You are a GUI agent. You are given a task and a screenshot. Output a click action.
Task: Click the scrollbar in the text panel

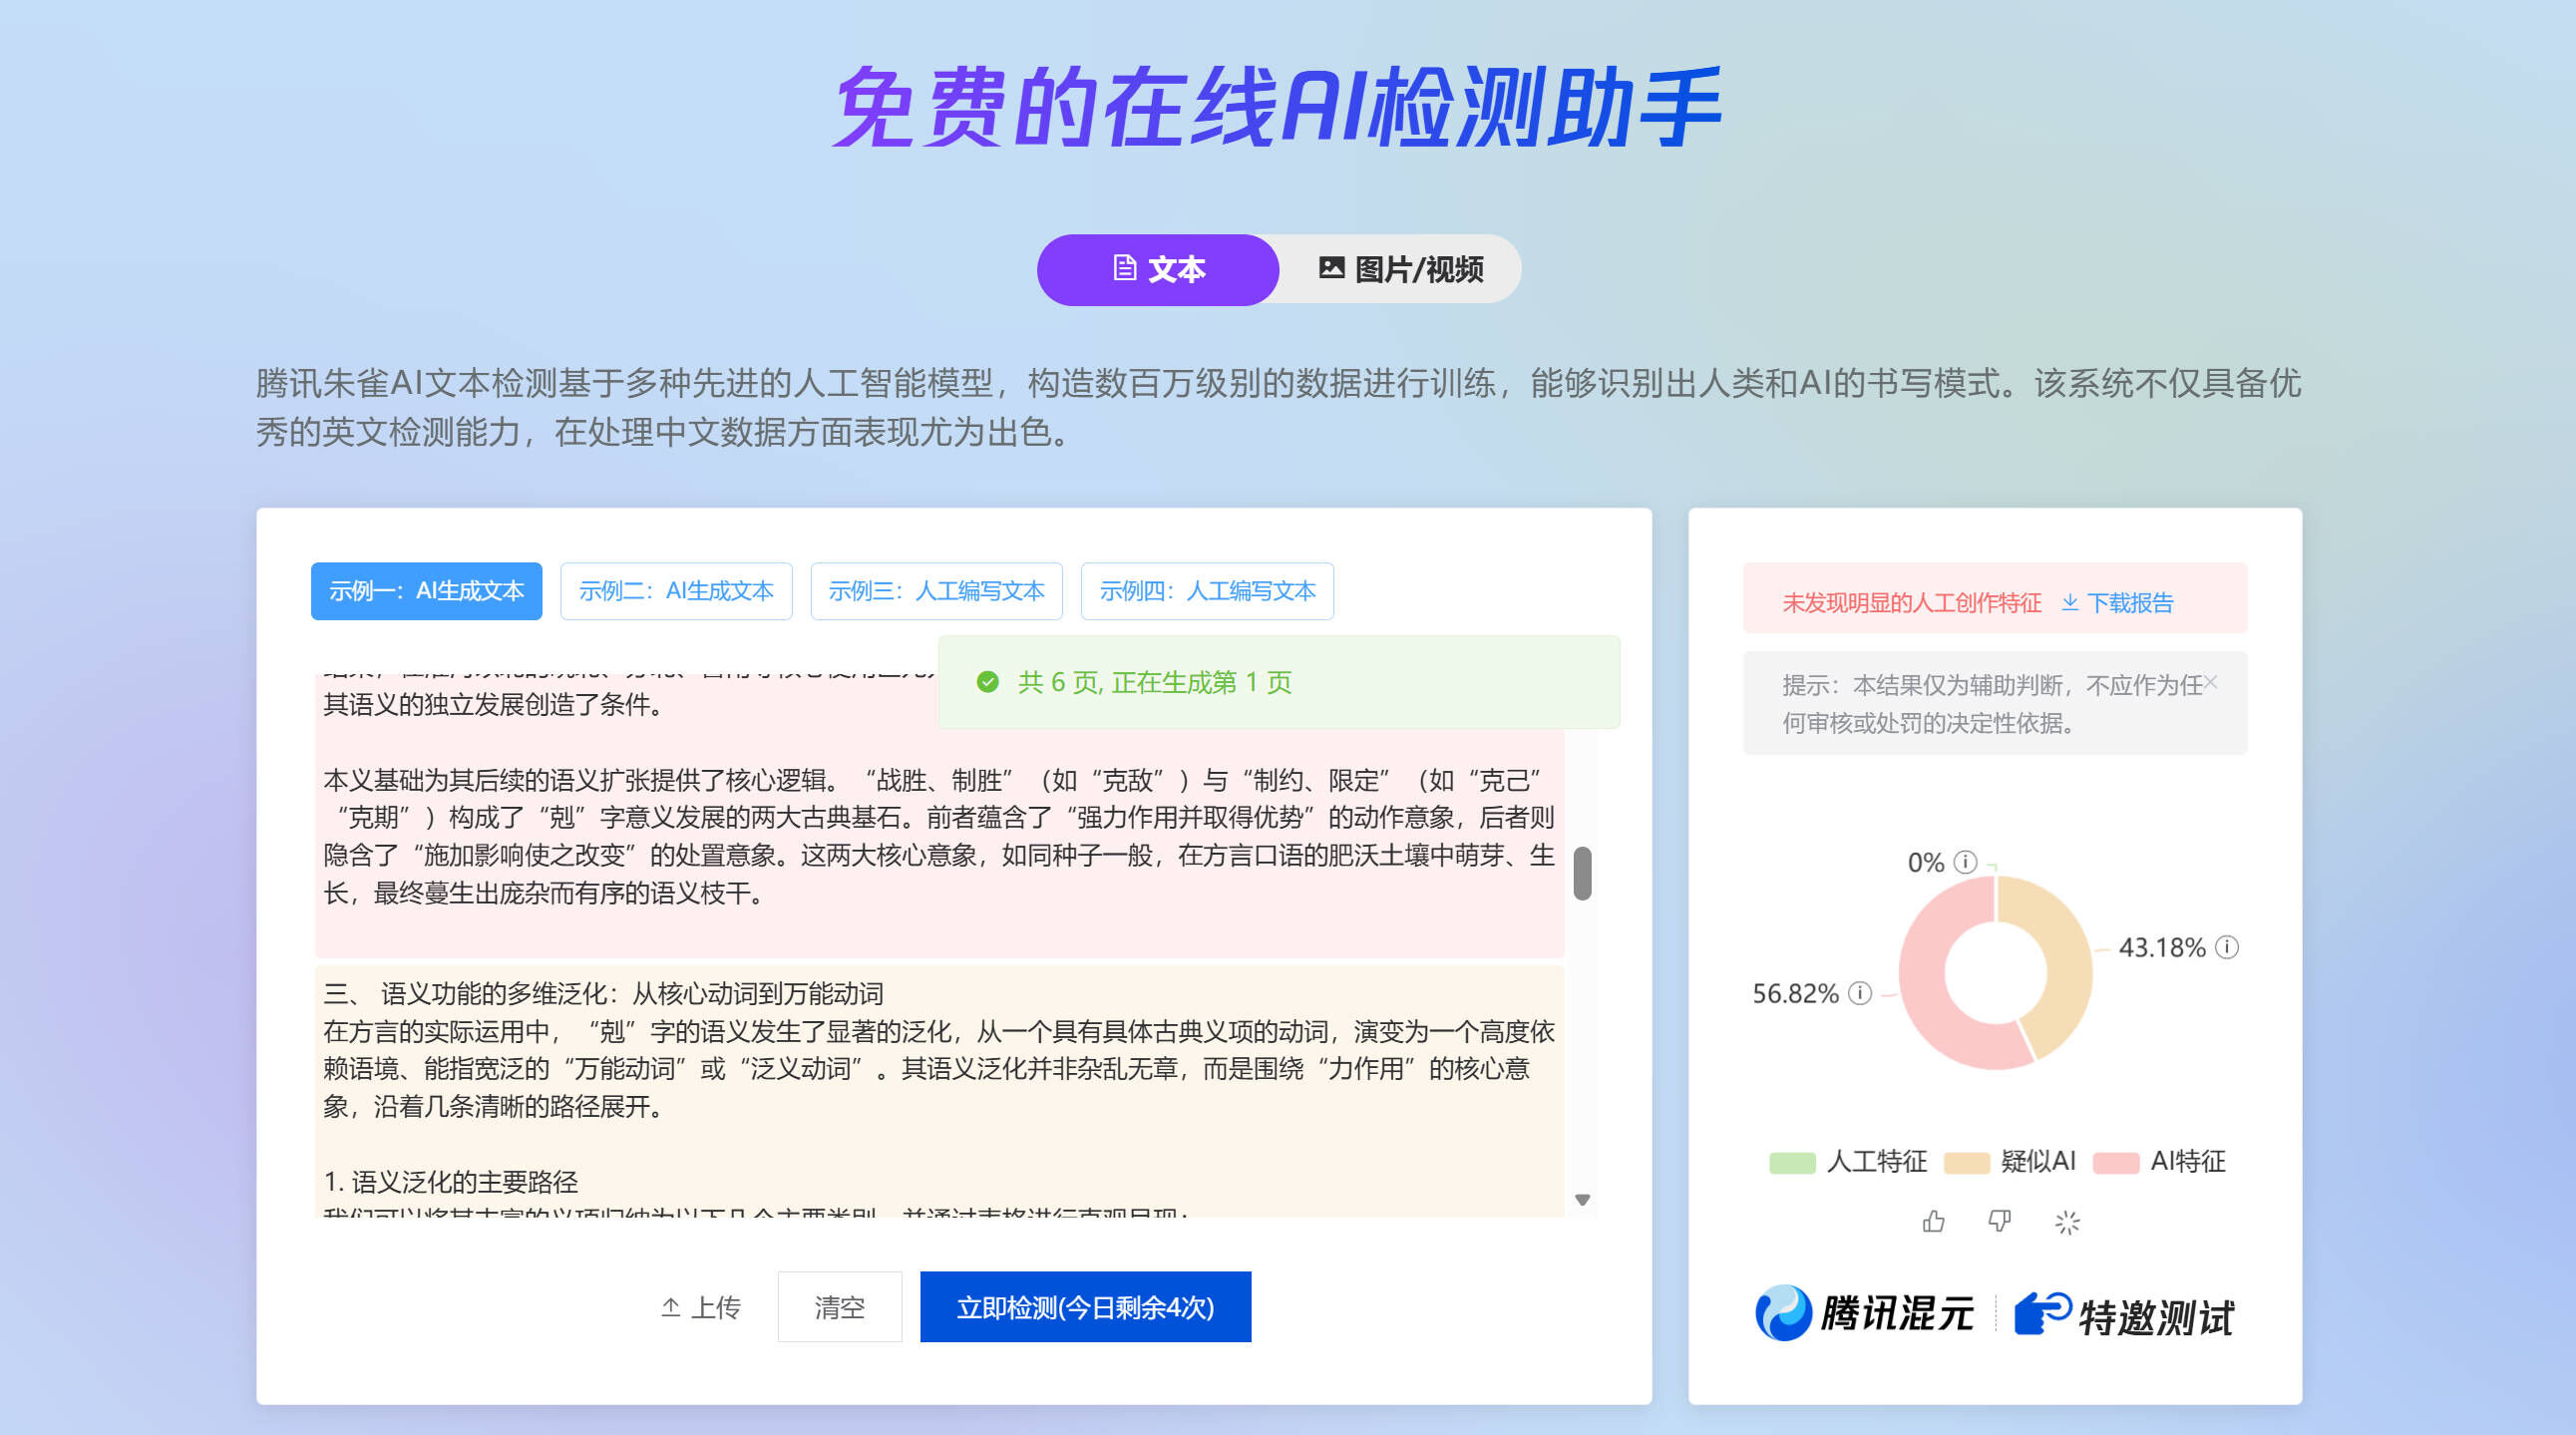(1582, 872)
